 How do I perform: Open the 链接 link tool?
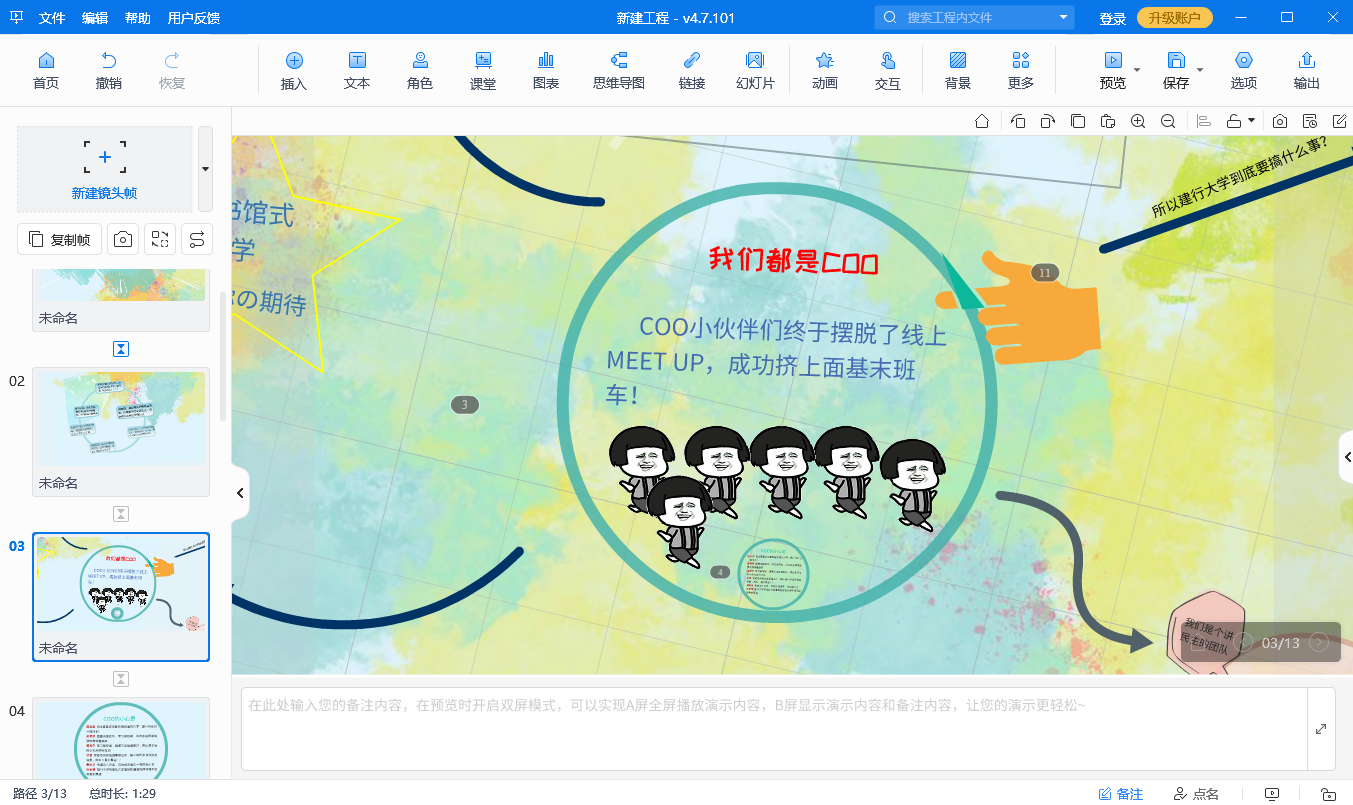pyautogui.click(x=692, y=71)
